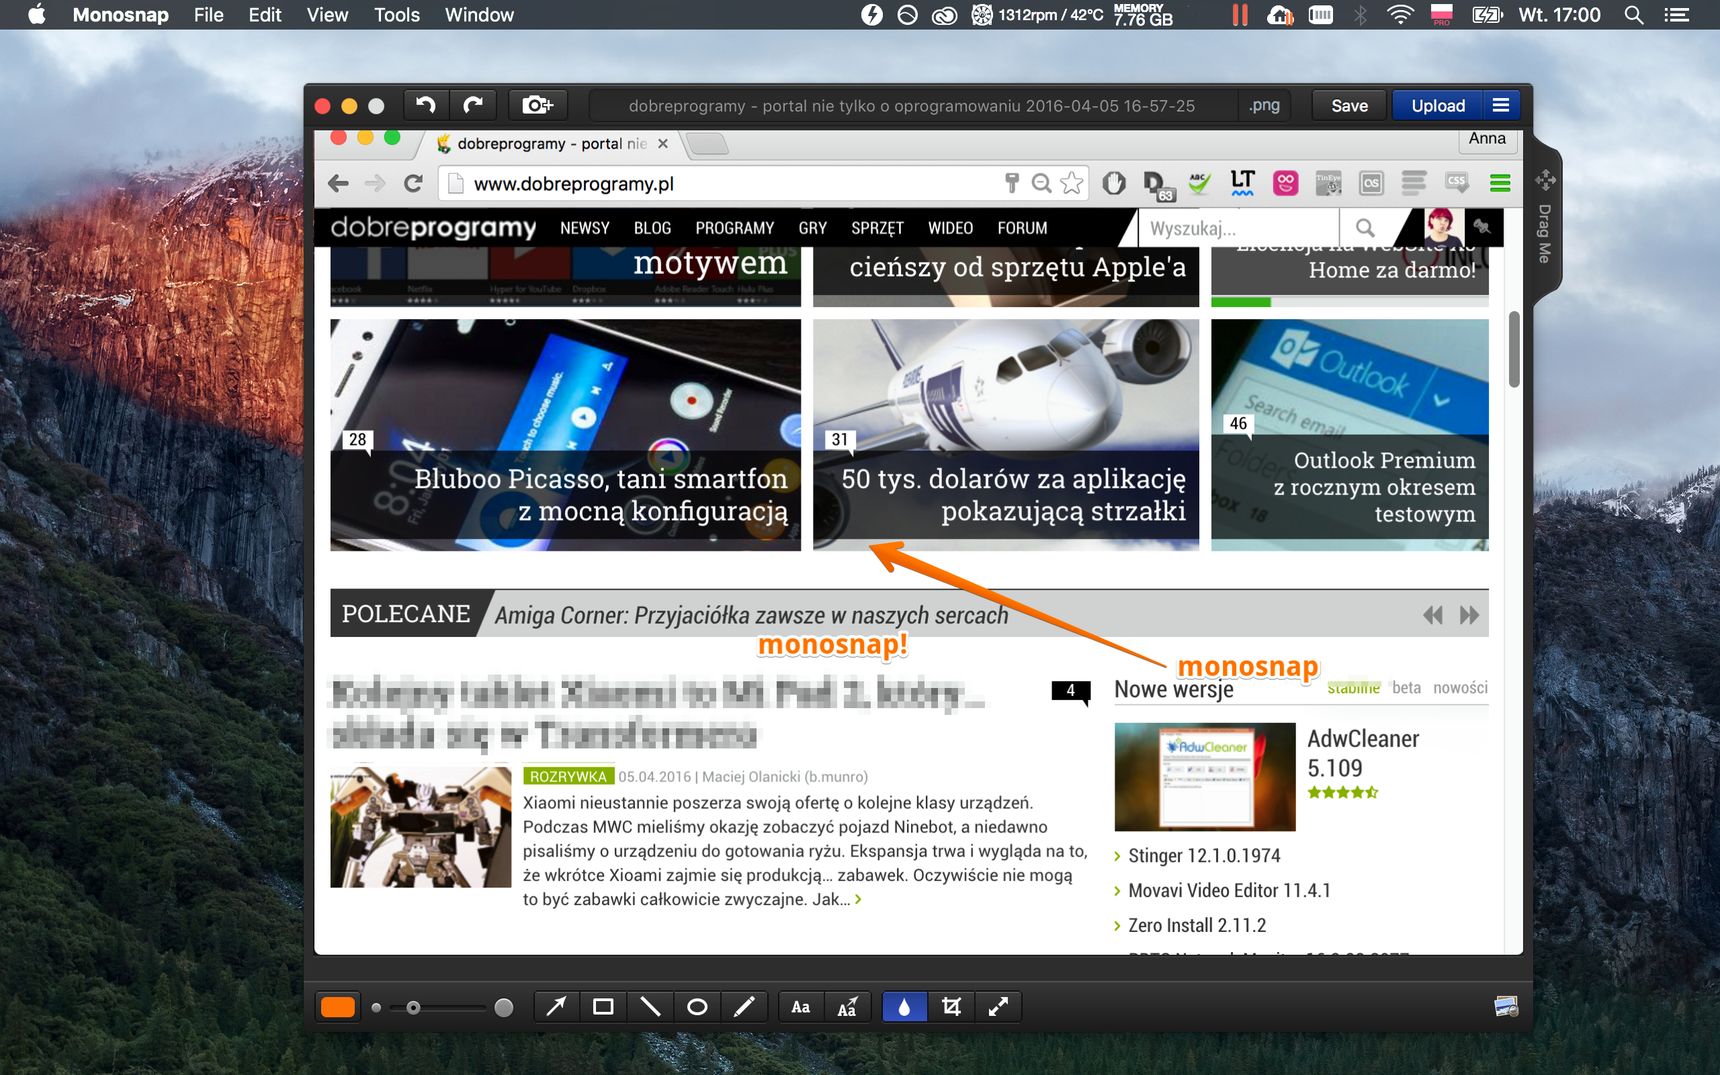Open the Monosnap application menu
Viewport: 1720px width, 1075px height.
click(120, 15)
